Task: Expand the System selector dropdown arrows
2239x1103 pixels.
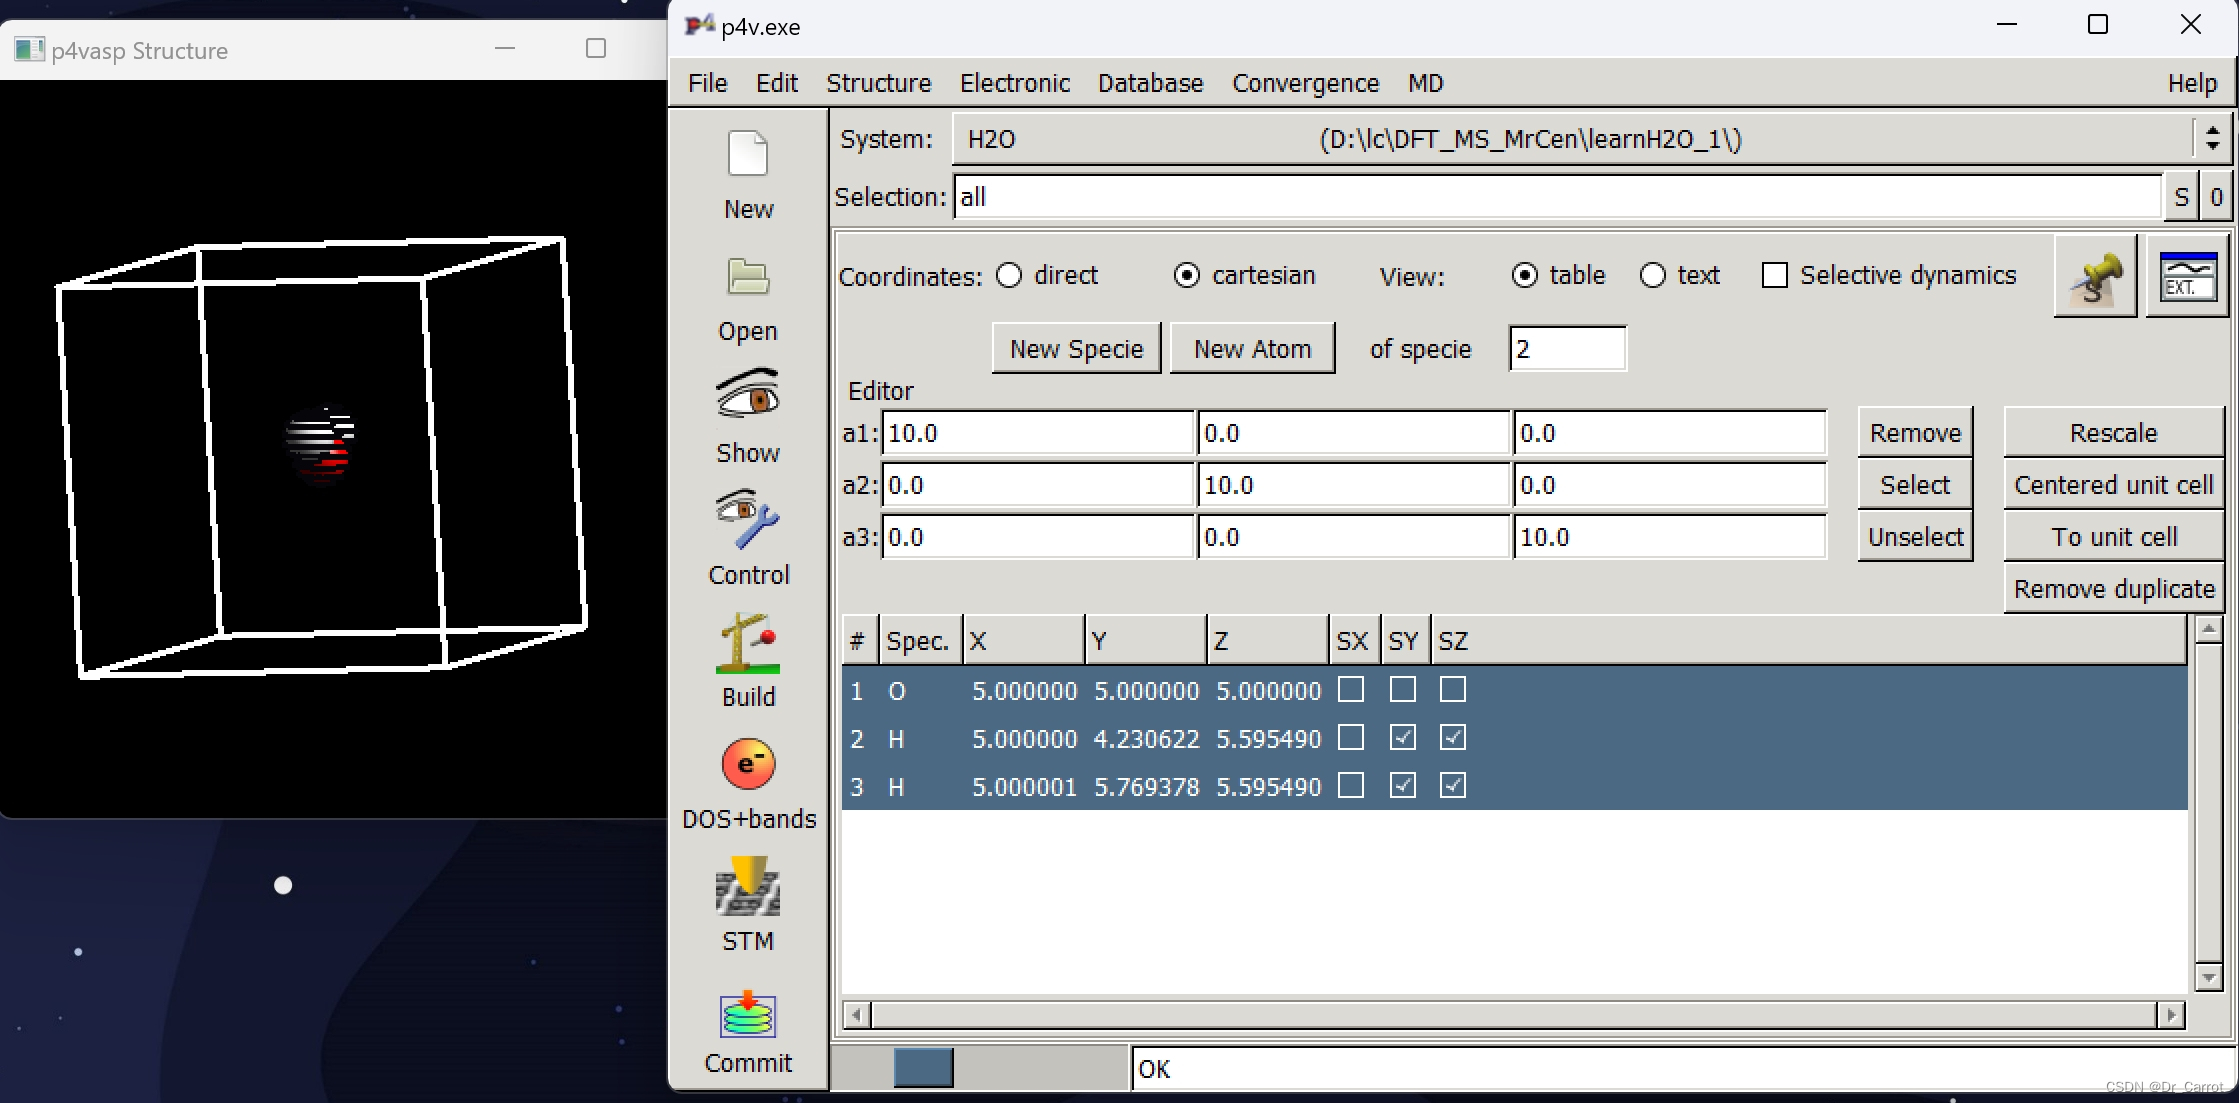Action: coord(2212,139)
